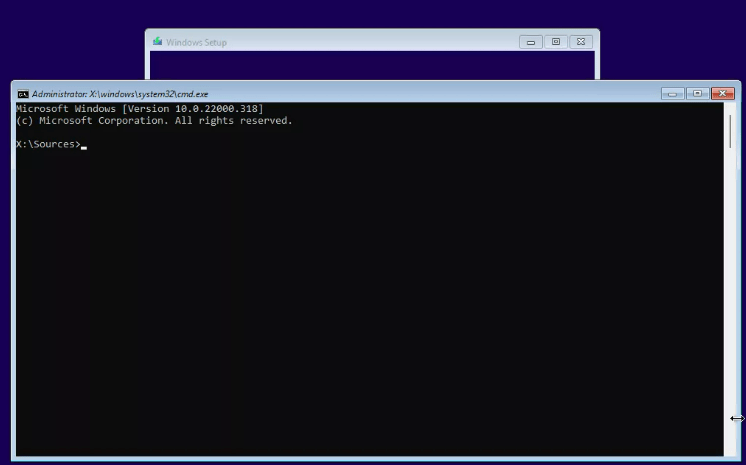Click the cmd window vertical scrollbar thumb

[x=730, y=131]
